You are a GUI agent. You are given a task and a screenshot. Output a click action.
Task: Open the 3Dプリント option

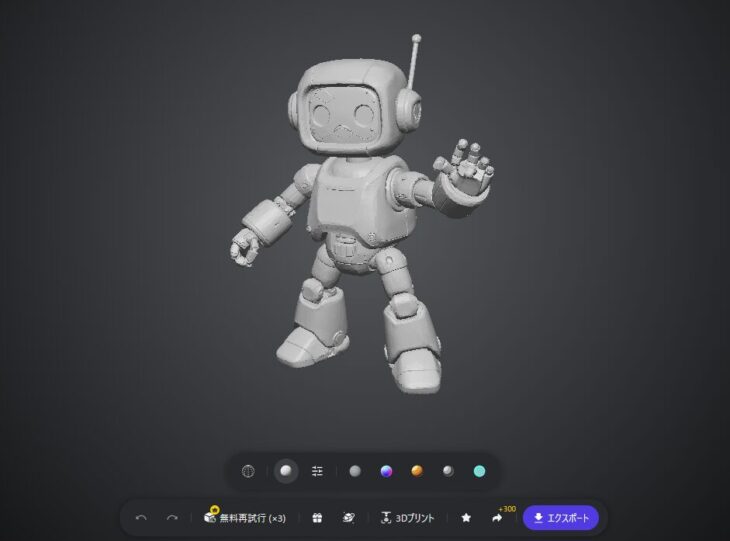407,518
